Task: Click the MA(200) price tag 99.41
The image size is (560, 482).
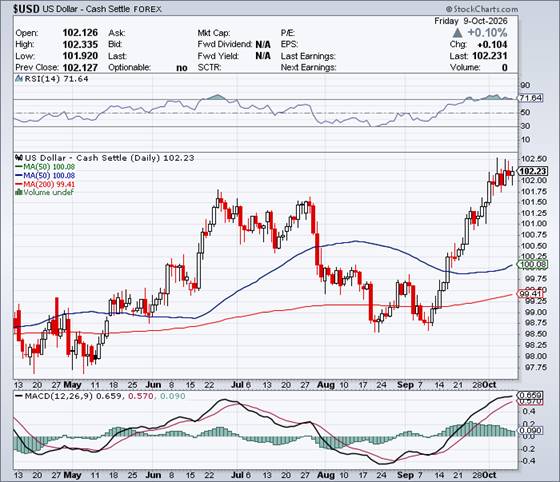Action: tap(530, 293)
